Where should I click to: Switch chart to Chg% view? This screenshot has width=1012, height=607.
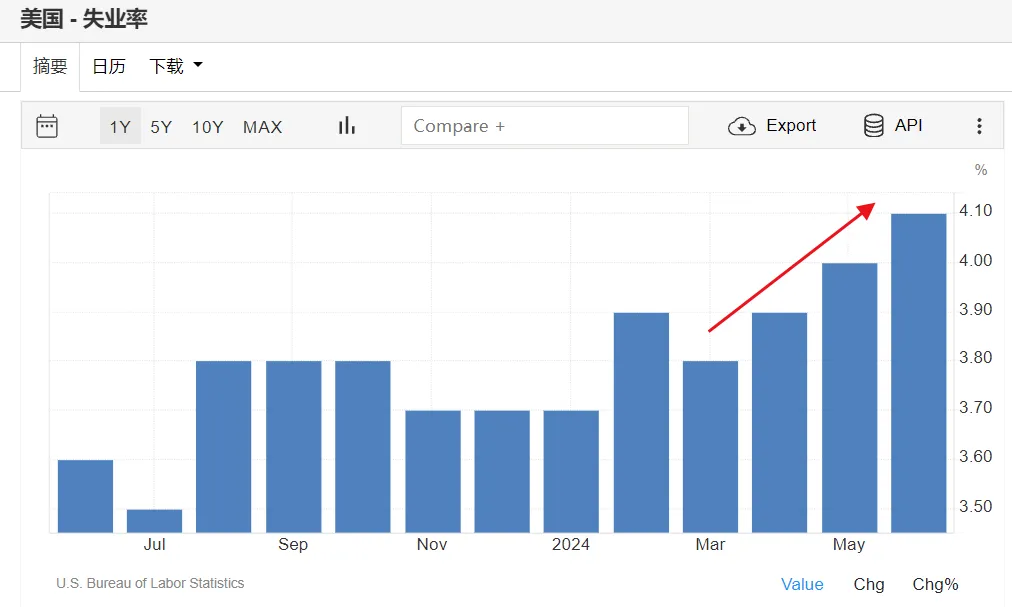coord(935,584)
